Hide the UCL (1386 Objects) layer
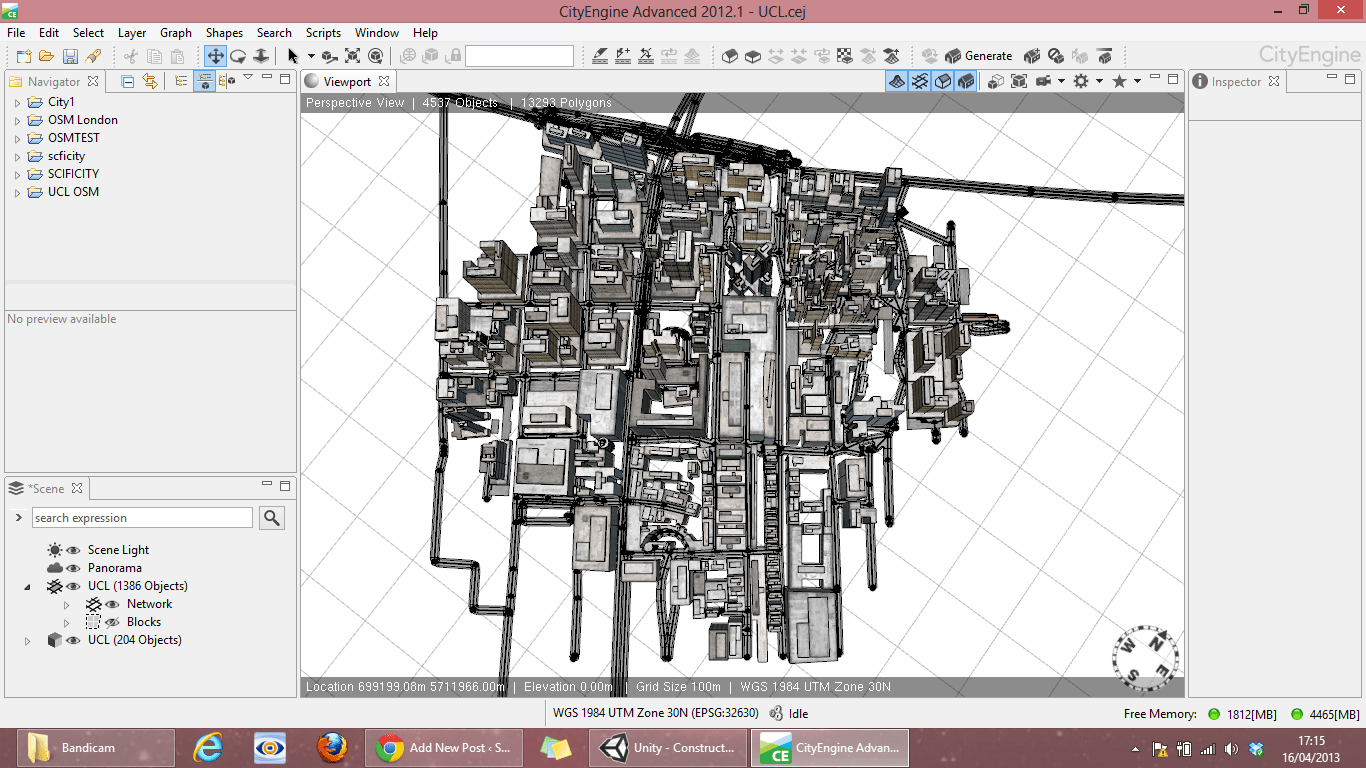The image size is (1366, 768). [73, 586]
